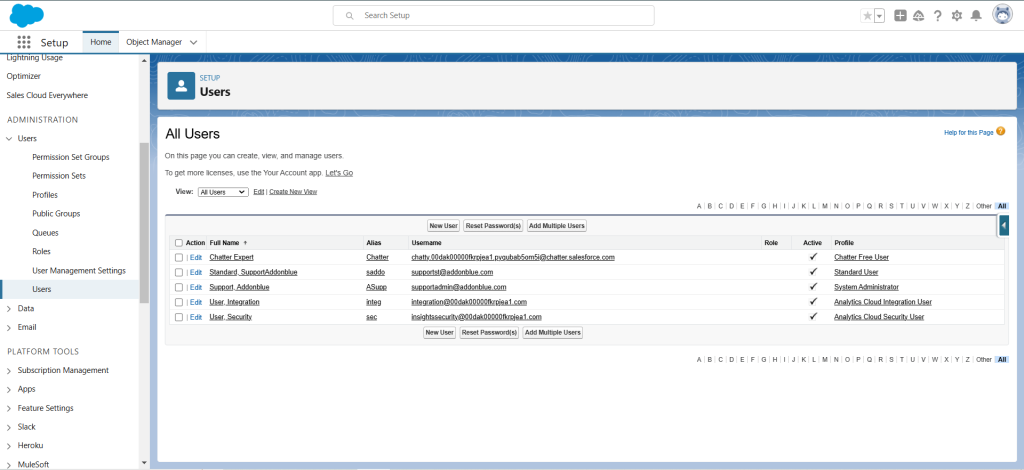Click the top Reset Password(s) button
Viewport: 1024px width, 470px height.
click(493, 226)
